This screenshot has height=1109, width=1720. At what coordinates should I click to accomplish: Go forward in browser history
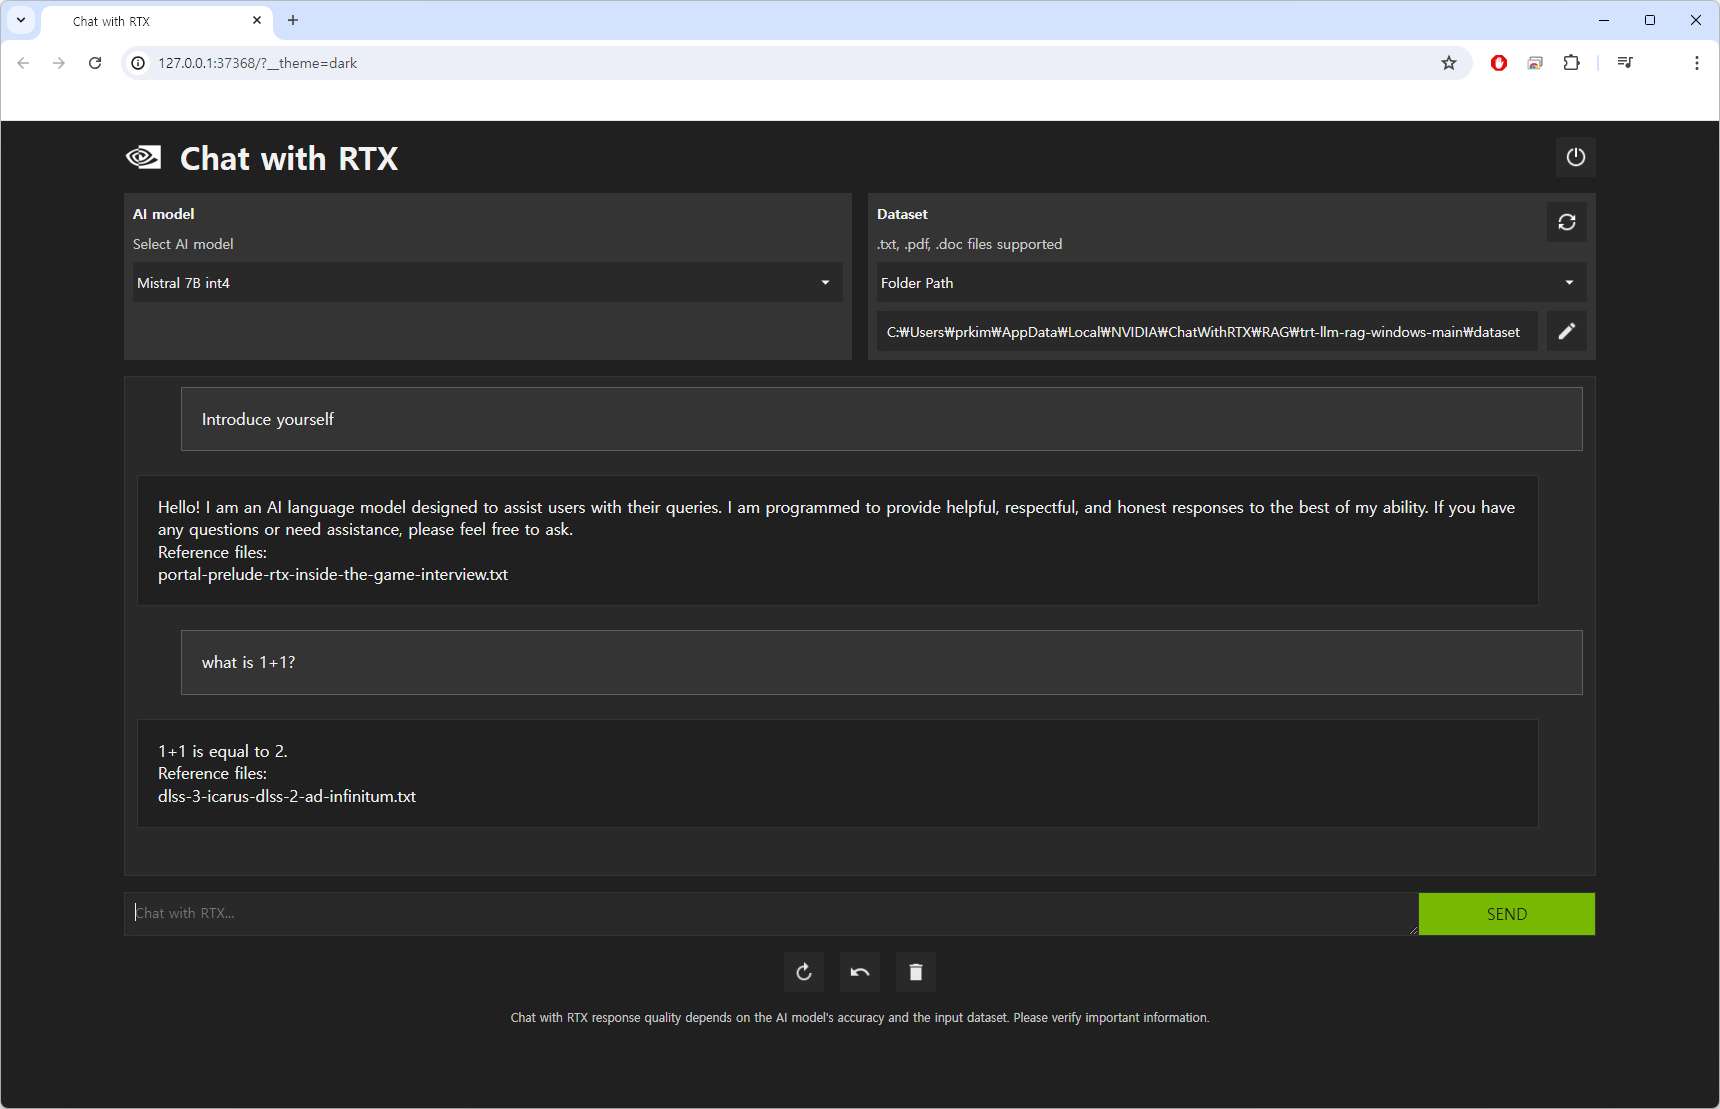pos(59,63)
